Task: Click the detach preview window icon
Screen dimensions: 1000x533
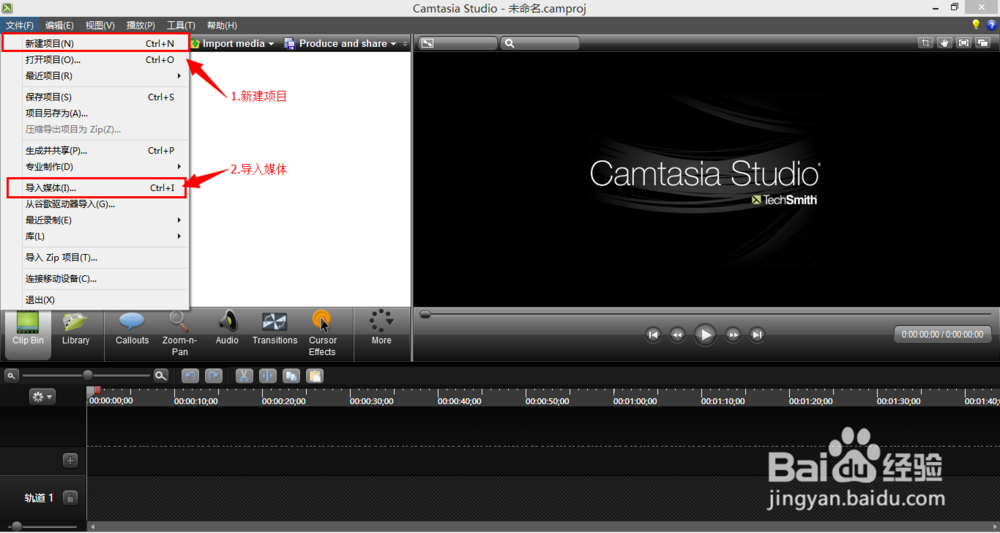Action: pyautogui.click(x=983, y=43)
